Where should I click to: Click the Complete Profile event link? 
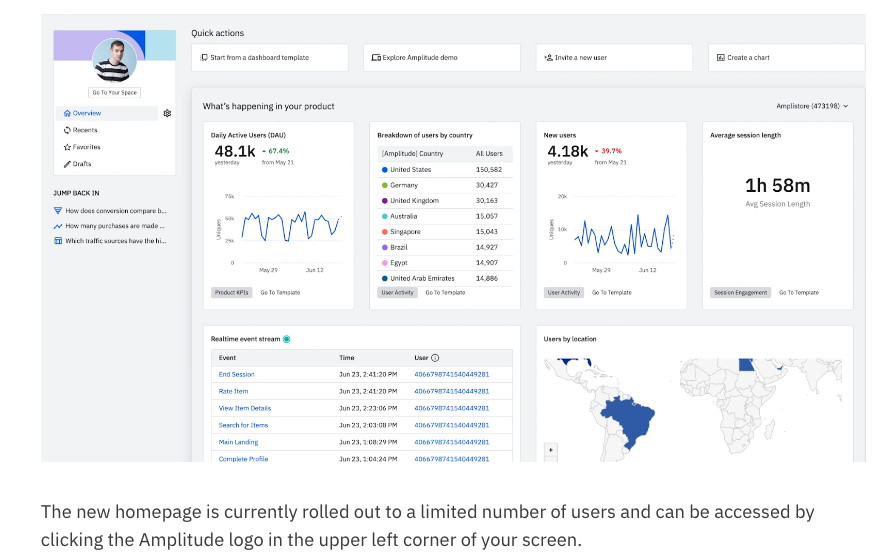(x=243, y=459)
